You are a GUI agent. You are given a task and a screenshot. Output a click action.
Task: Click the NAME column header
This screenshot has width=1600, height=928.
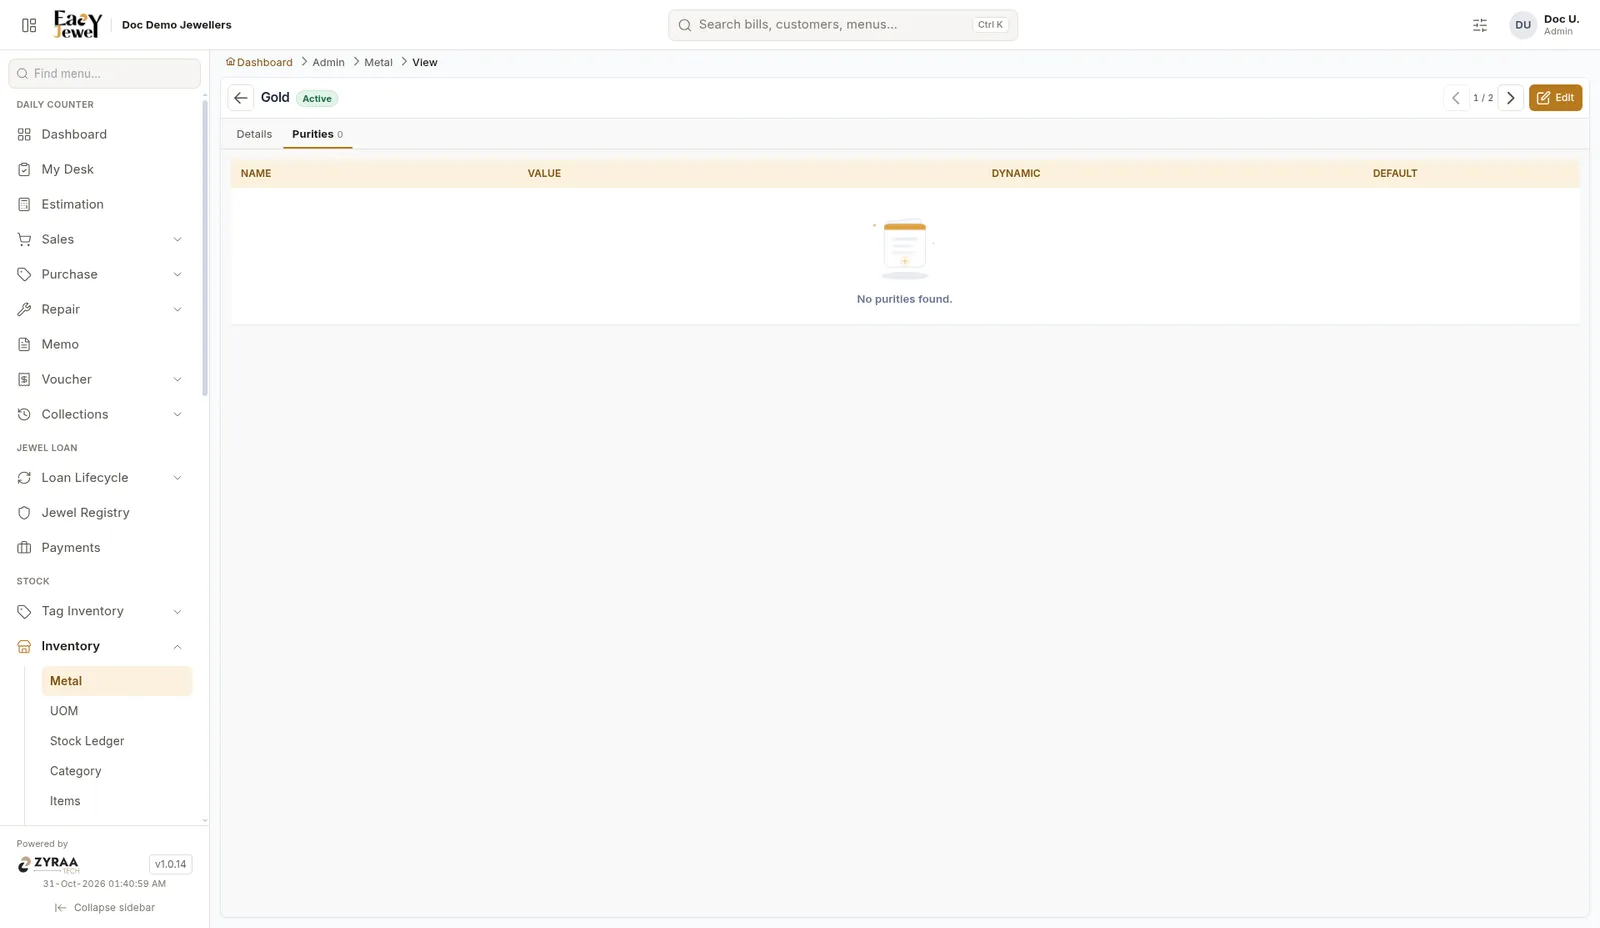coord(256,173)
